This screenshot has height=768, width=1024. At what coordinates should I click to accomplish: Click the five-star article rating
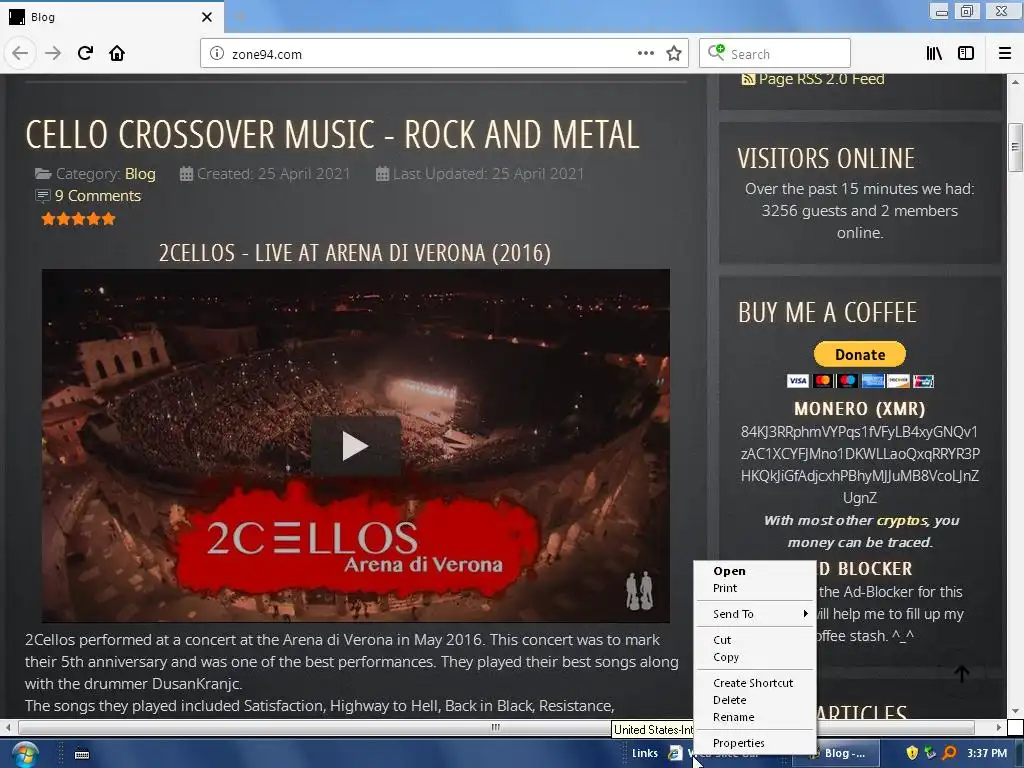click(78, 219)
